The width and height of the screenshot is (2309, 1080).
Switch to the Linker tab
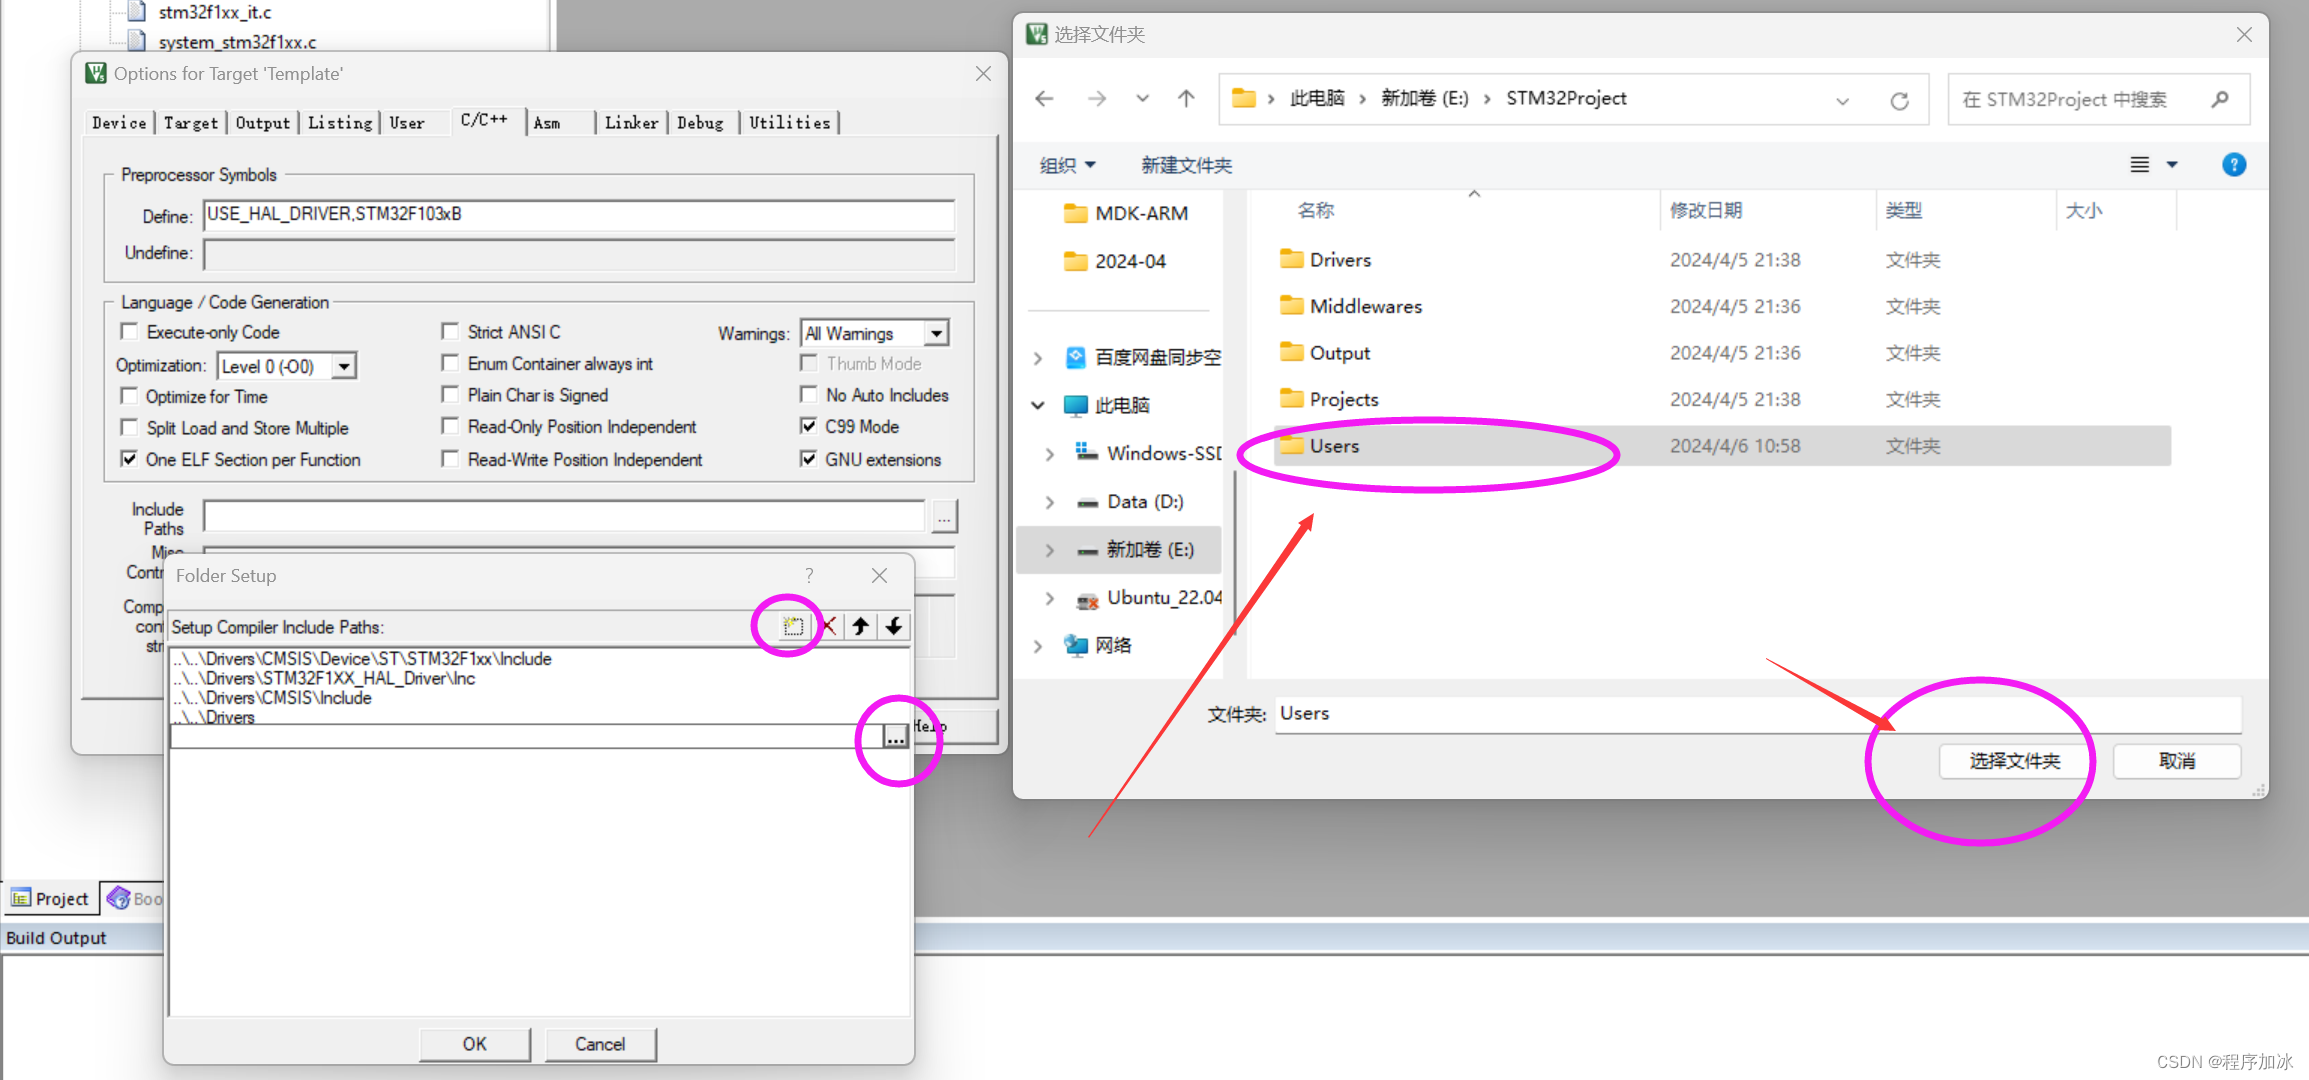click(x=631, y=123)
